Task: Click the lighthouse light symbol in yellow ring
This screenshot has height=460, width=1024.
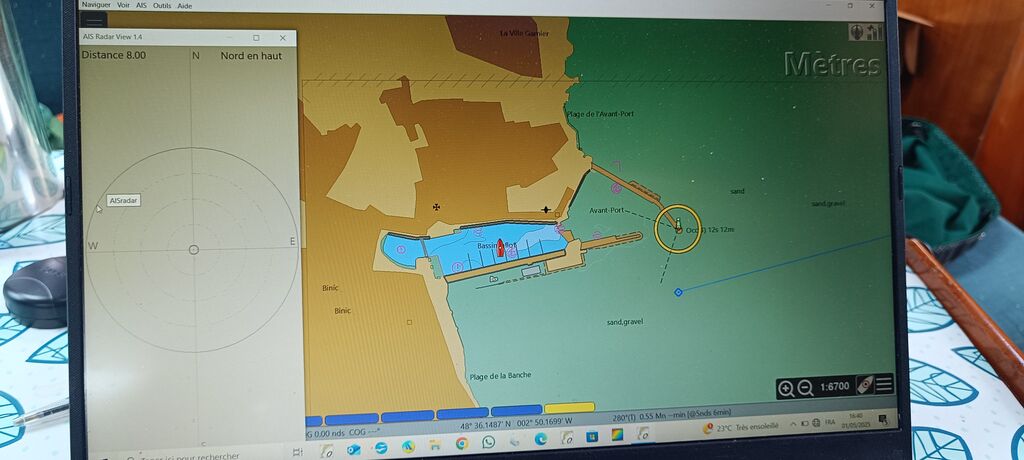Action: pos(678,226)
